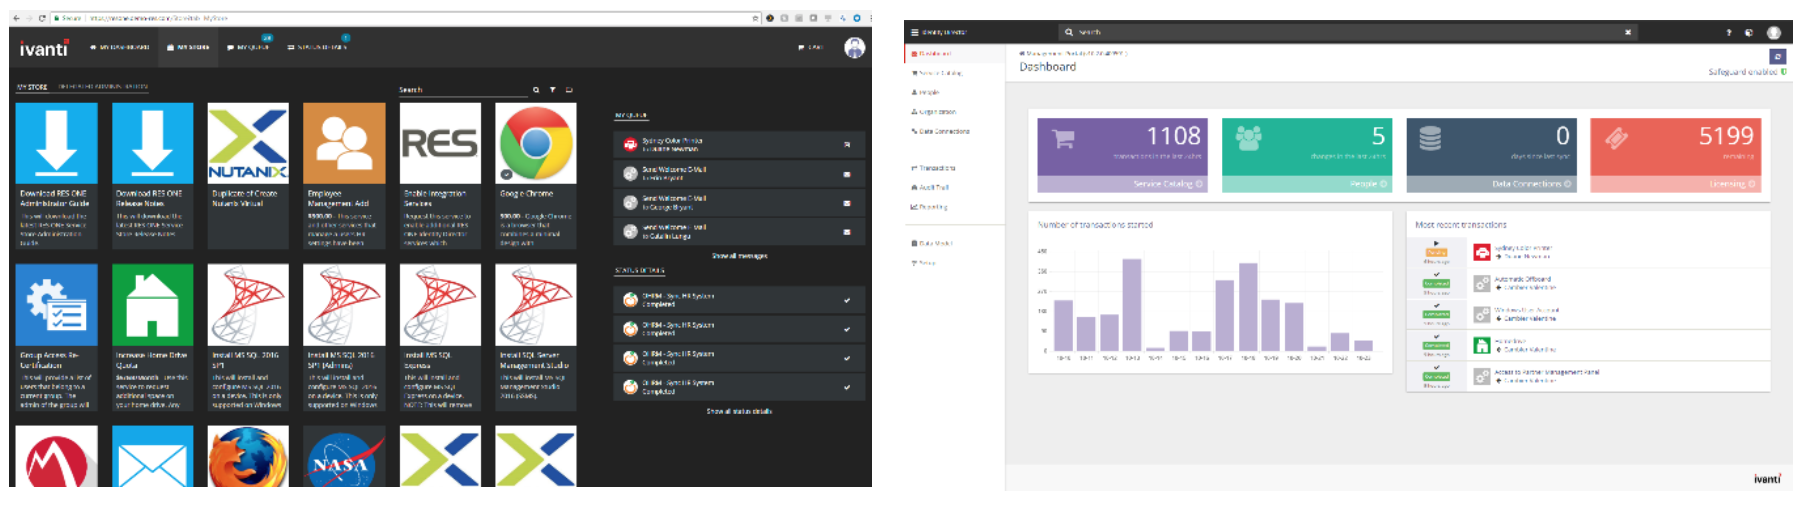Open the user avatar menu in store
The height and width of the screenshot is (523, 1802).
[854, 47]
